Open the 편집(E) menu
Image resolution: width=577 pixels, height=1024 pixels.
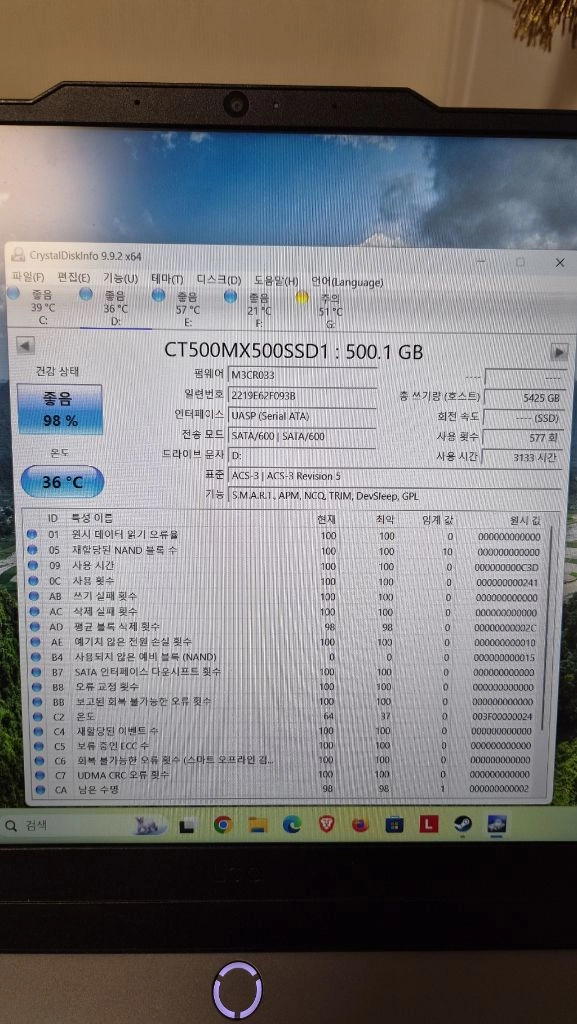pyautogui.click(x=74, y=278)
